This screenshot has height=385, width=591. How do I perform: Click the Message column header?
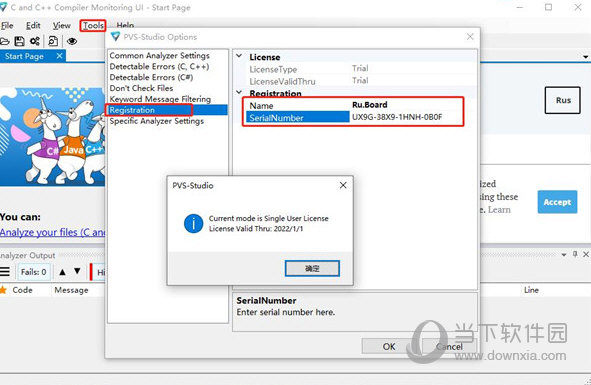point(71,290)
